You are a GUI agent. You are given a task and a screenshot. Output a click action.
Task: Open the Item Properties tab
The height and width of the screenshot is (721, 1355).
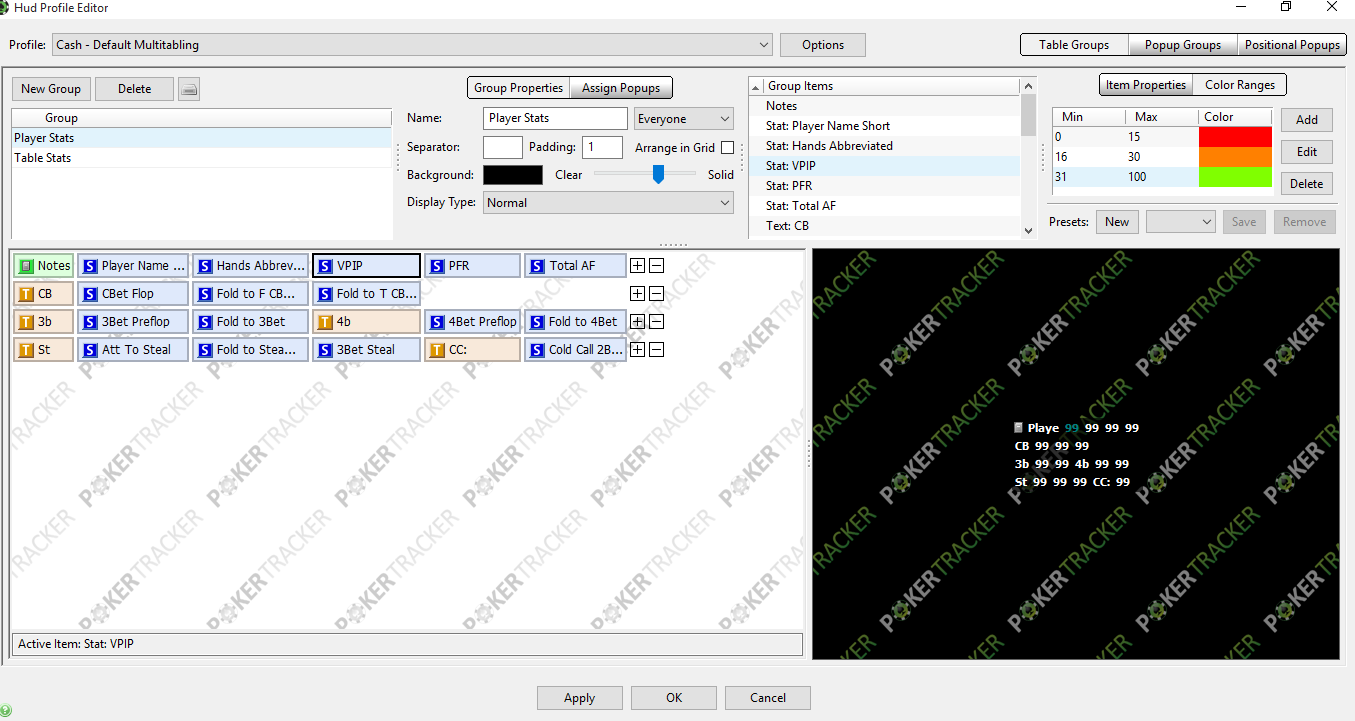tap(1146, 85)
